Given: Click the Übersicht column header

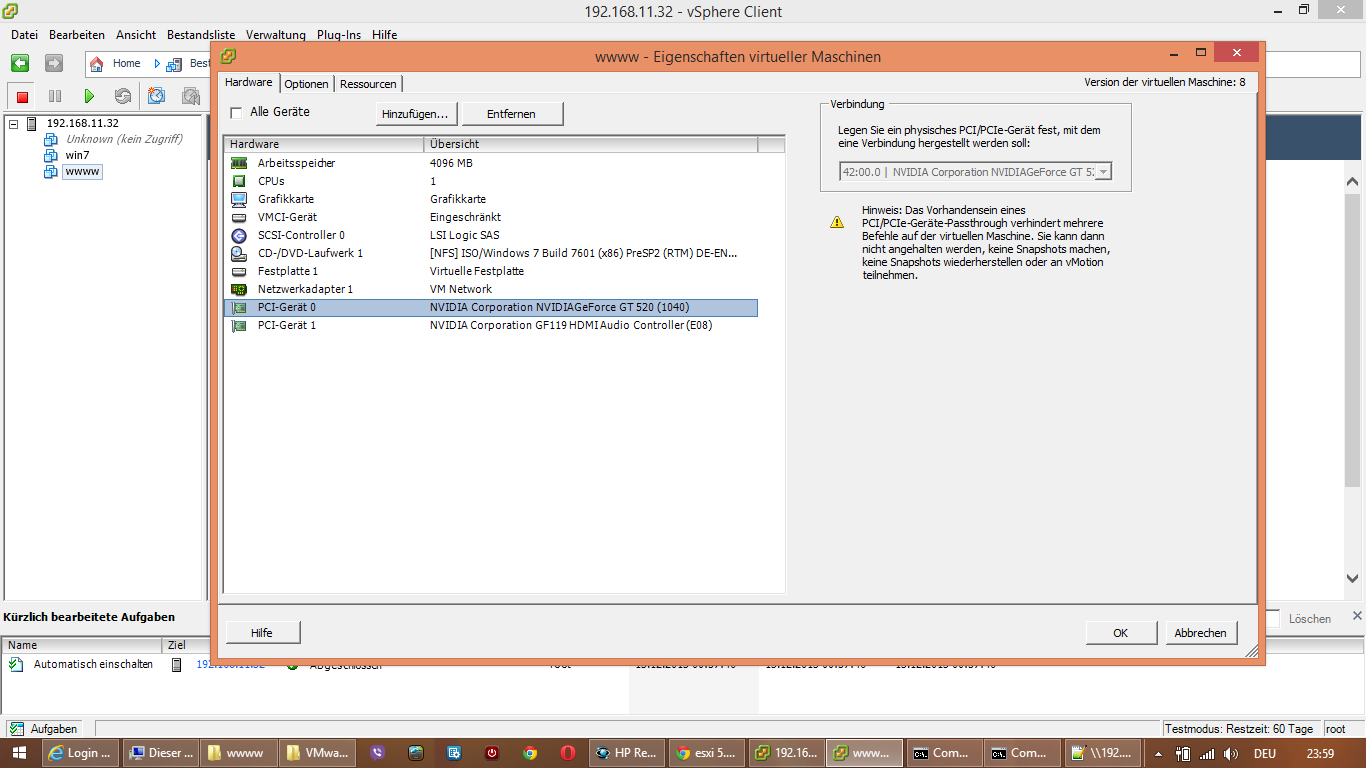Looking at the screenshot, I should [591, 144].
